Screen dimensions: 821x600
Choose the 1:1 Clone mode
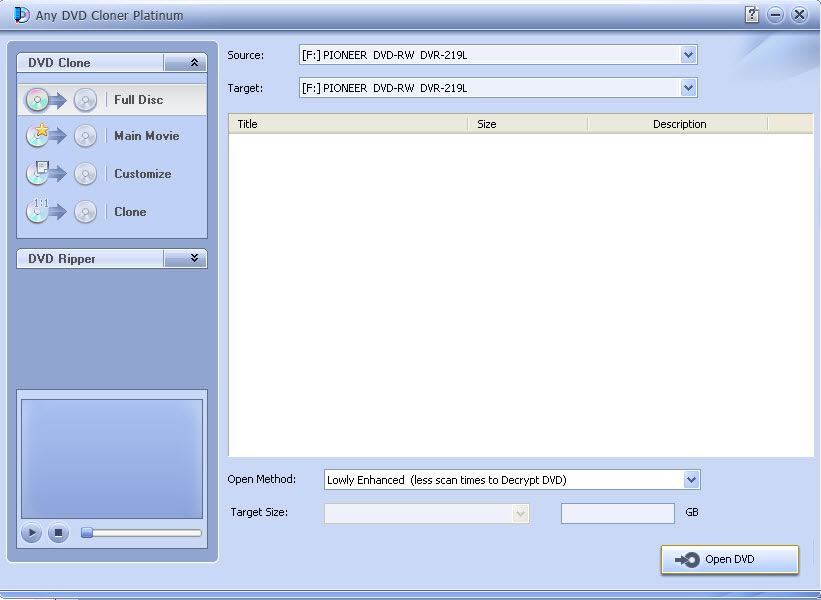coord(113,212)
